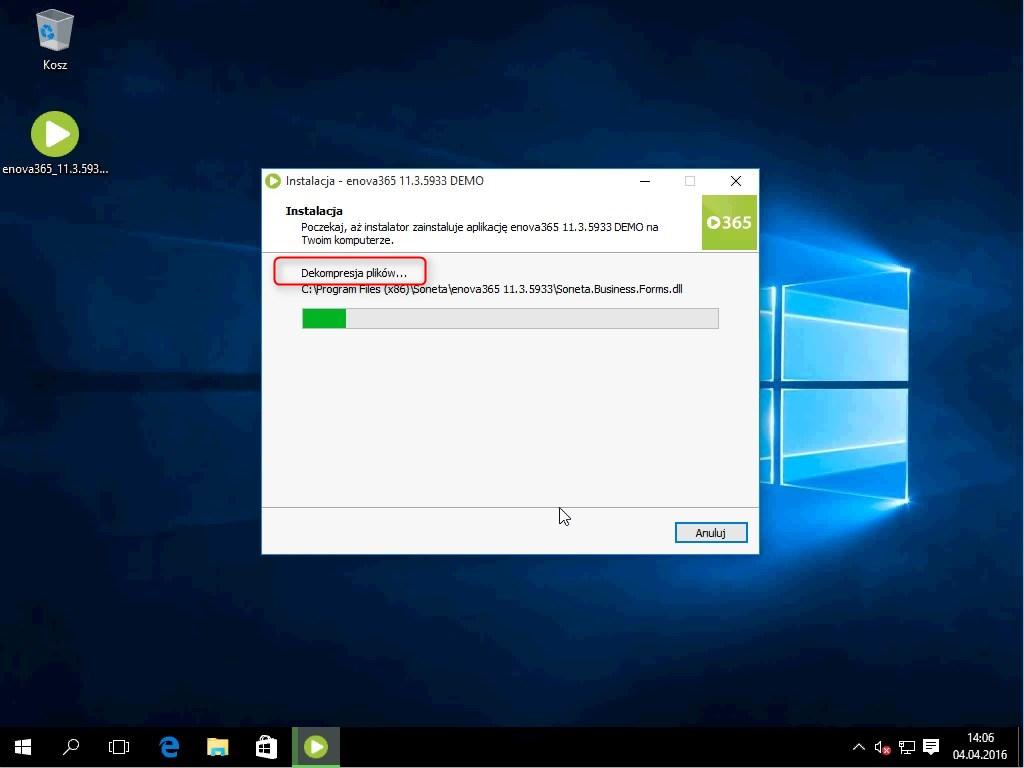The width and height of the screenshot is (1024, 768).
Task: Click the installation progress bar
Action: (510, 318)
